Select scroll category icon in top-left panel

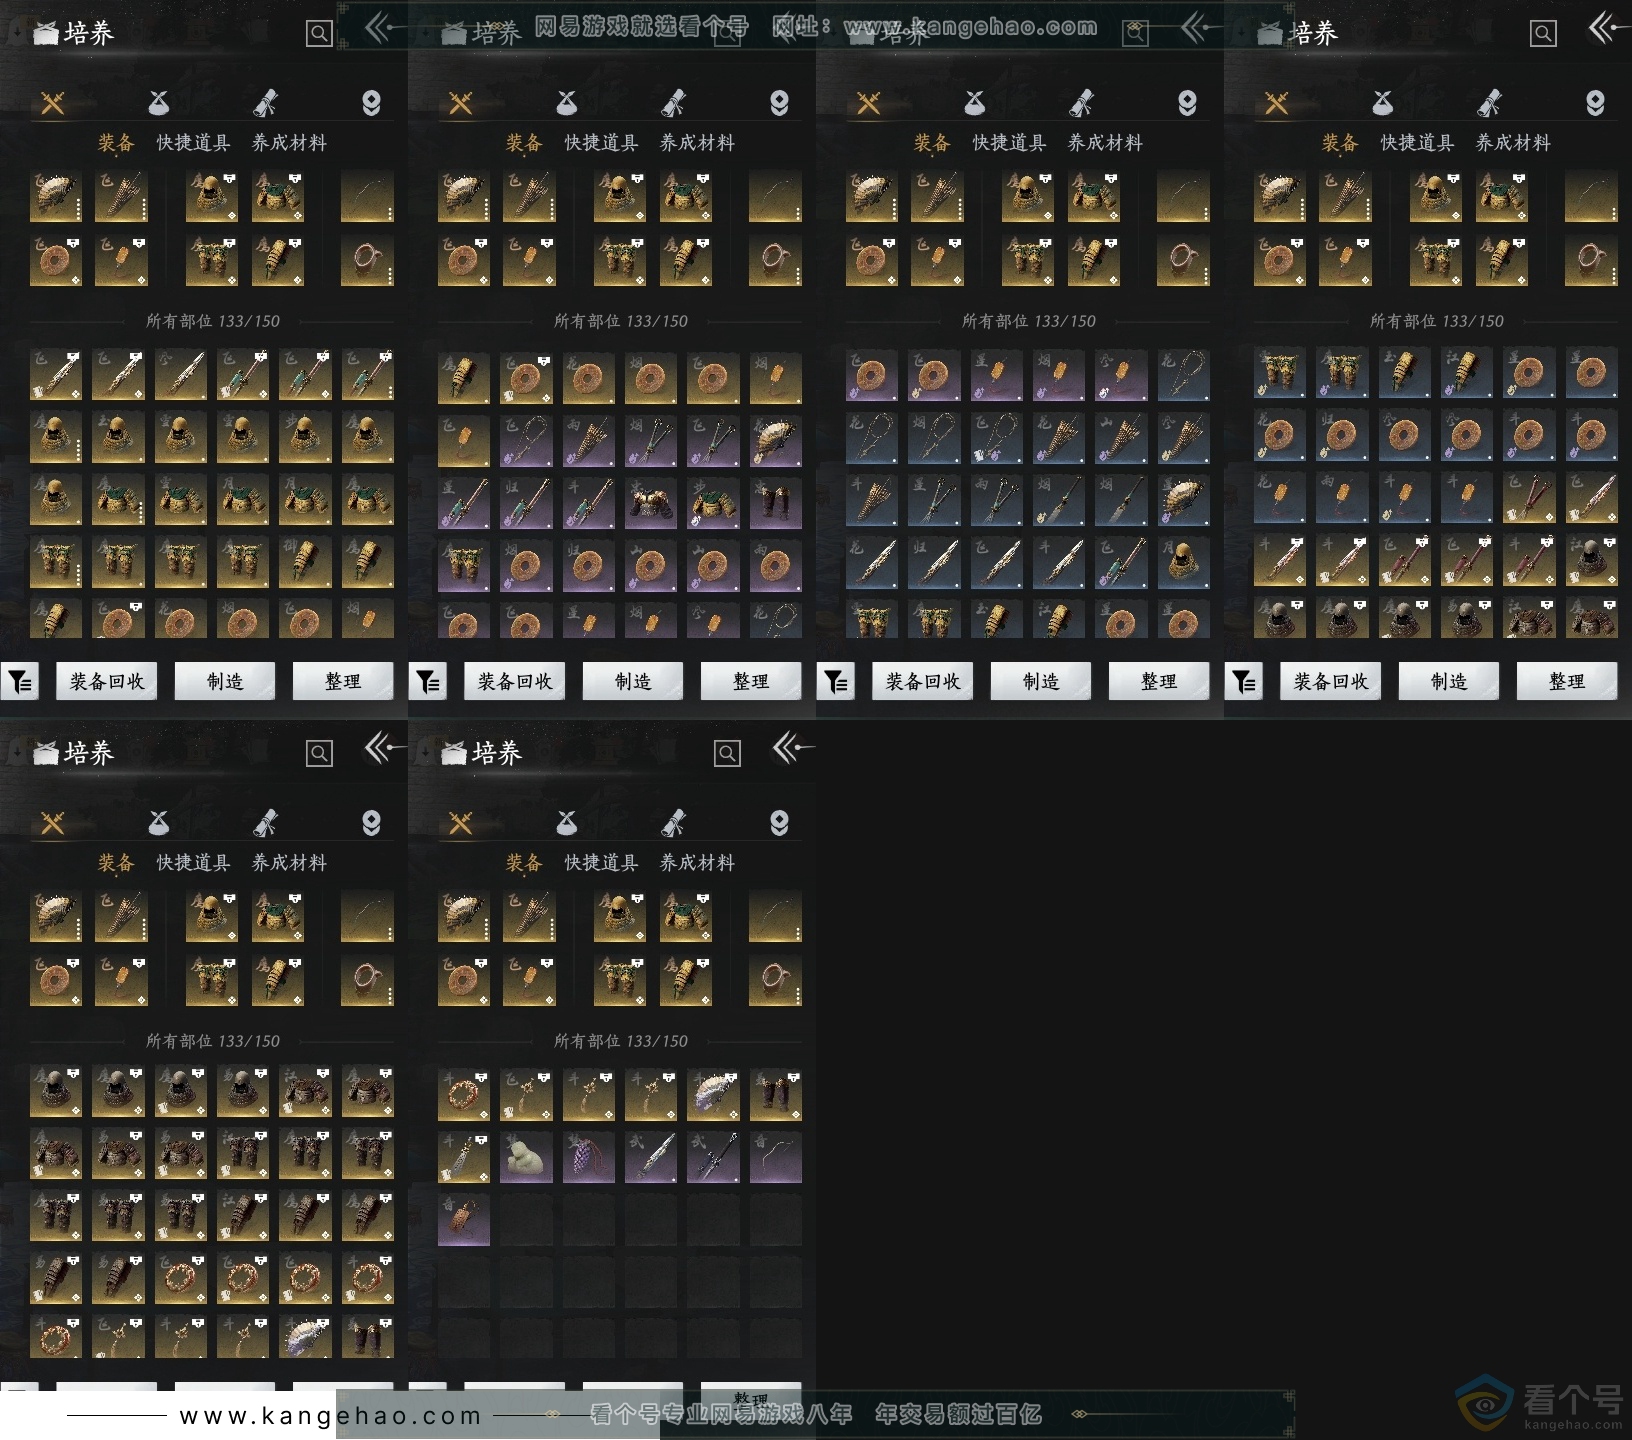[265, 103]
